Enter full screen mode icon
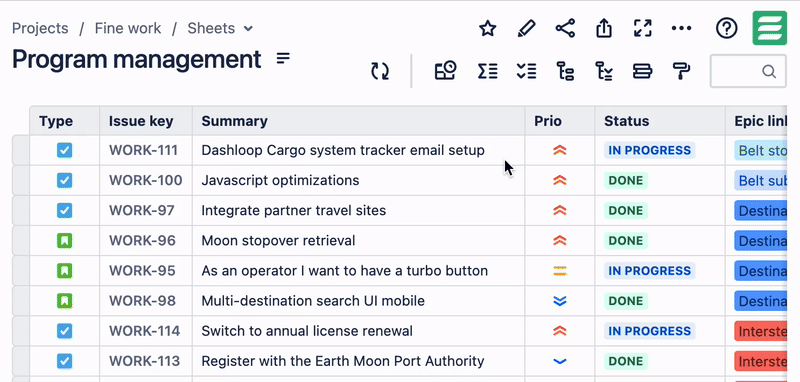This screenshot has width=800, height=382. tap(642, 28)
